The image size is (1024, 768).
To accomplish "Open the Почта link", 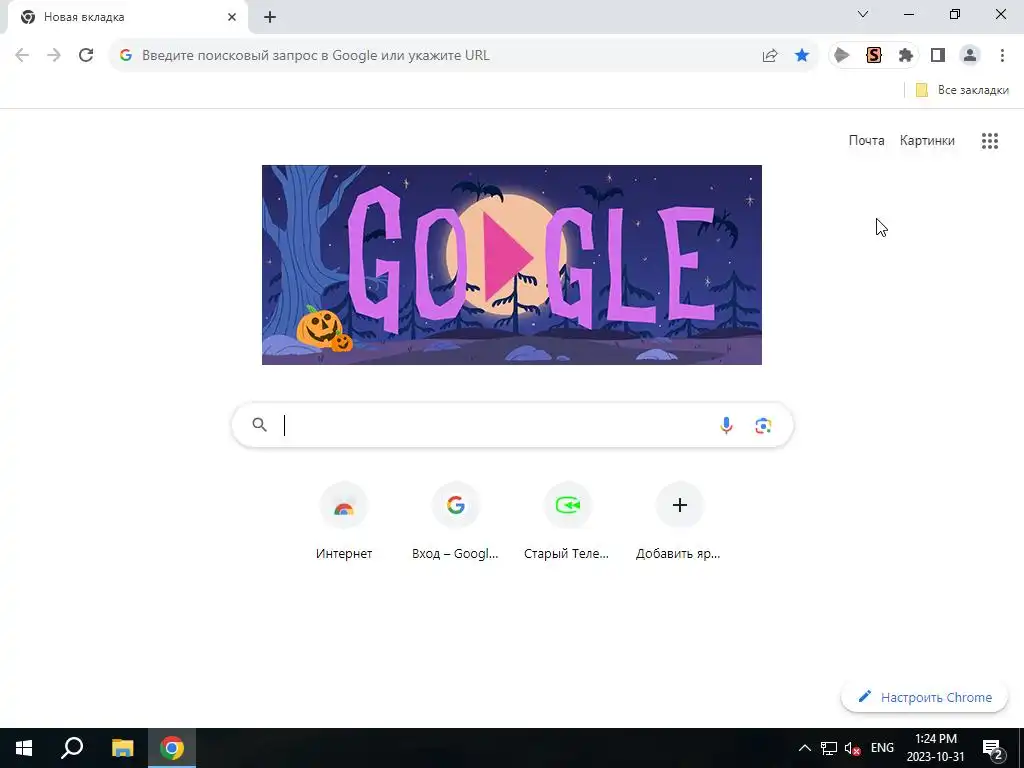I will [x=866, y=140].
